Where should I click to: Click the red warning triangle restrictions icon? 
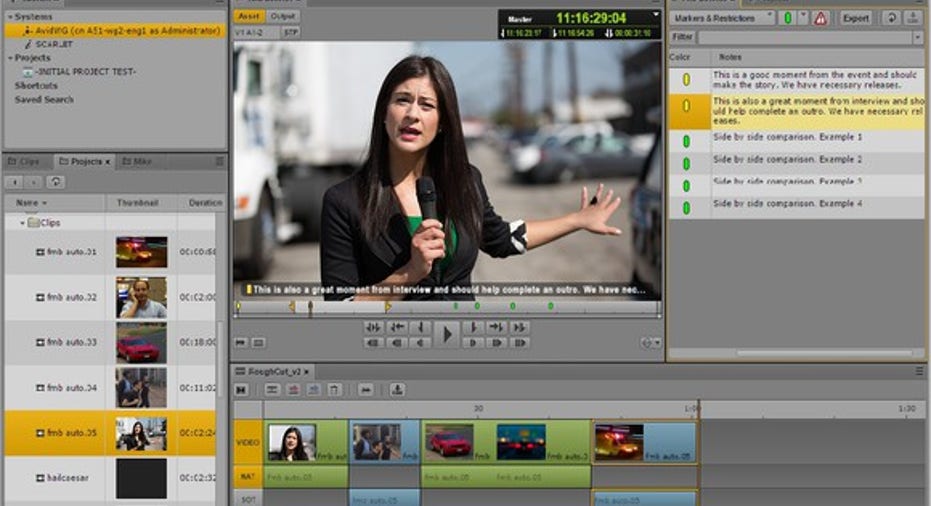click(x=820, y=18)
